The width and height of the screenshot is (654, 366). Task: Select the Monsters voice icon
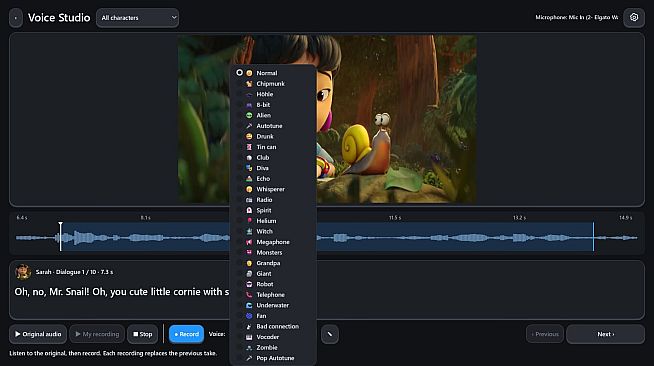pos(249,253)
